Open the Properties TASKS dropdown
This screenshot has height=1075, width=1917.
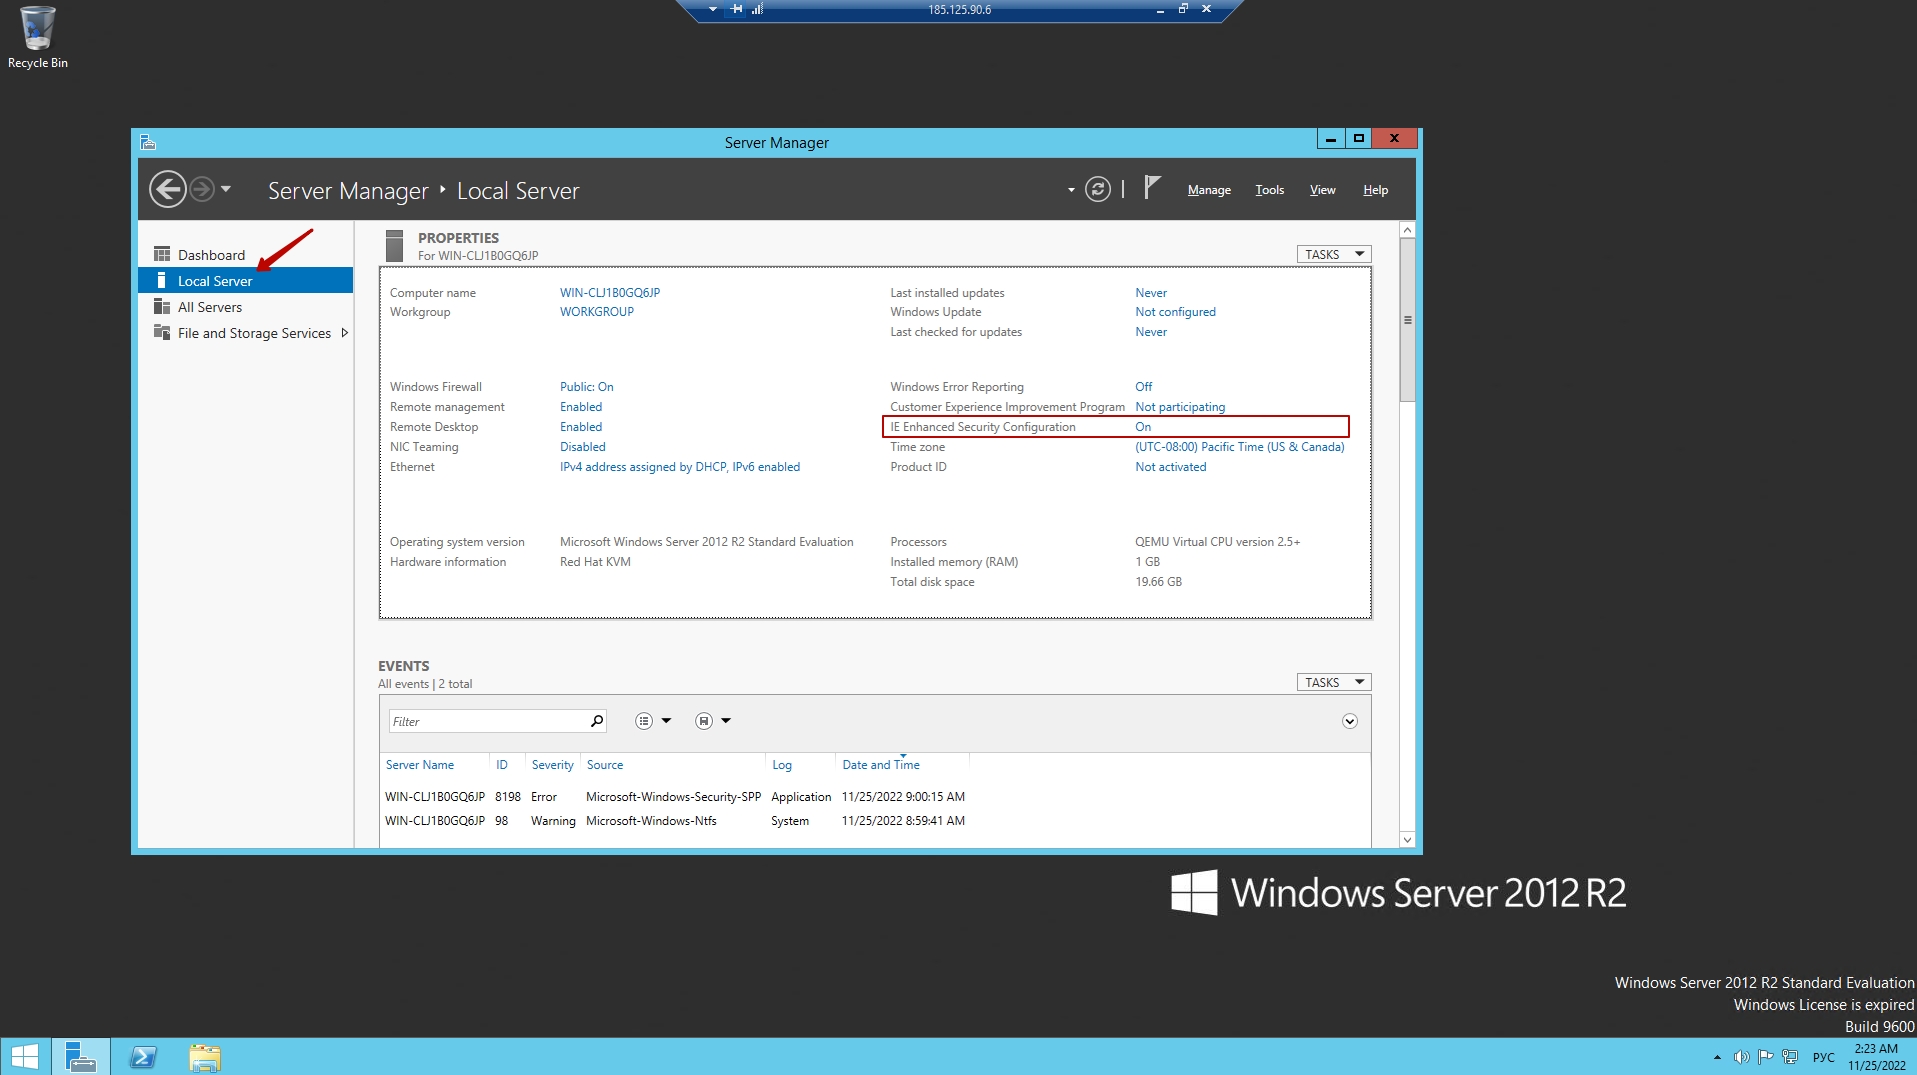click(x=1334, y=254)
